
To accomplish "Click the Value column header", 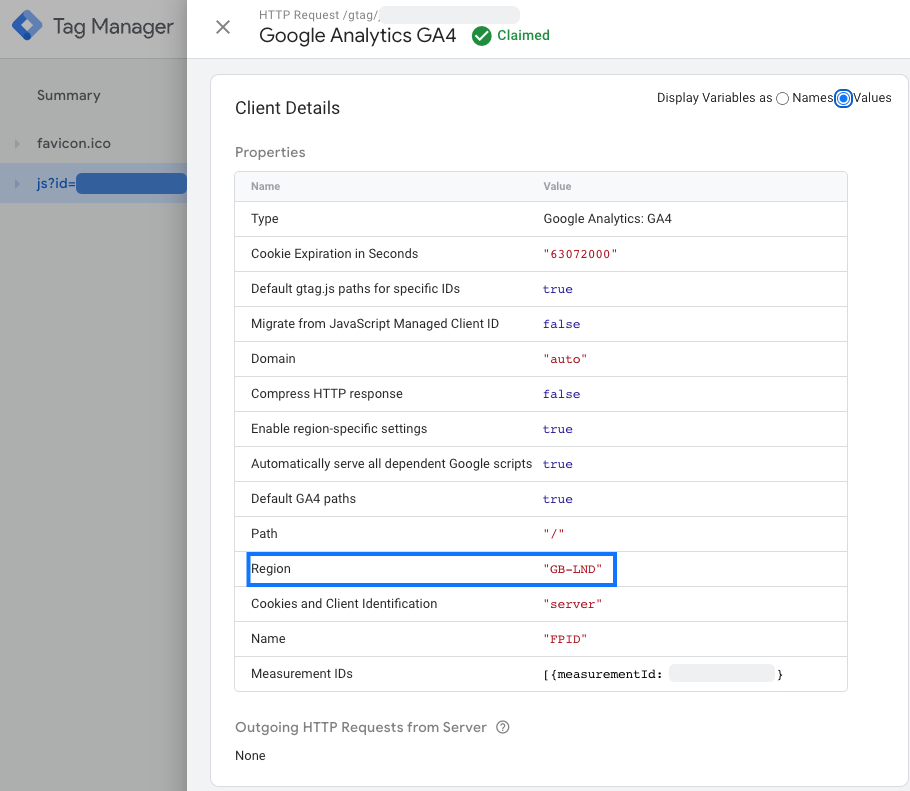I will (557, 187).
